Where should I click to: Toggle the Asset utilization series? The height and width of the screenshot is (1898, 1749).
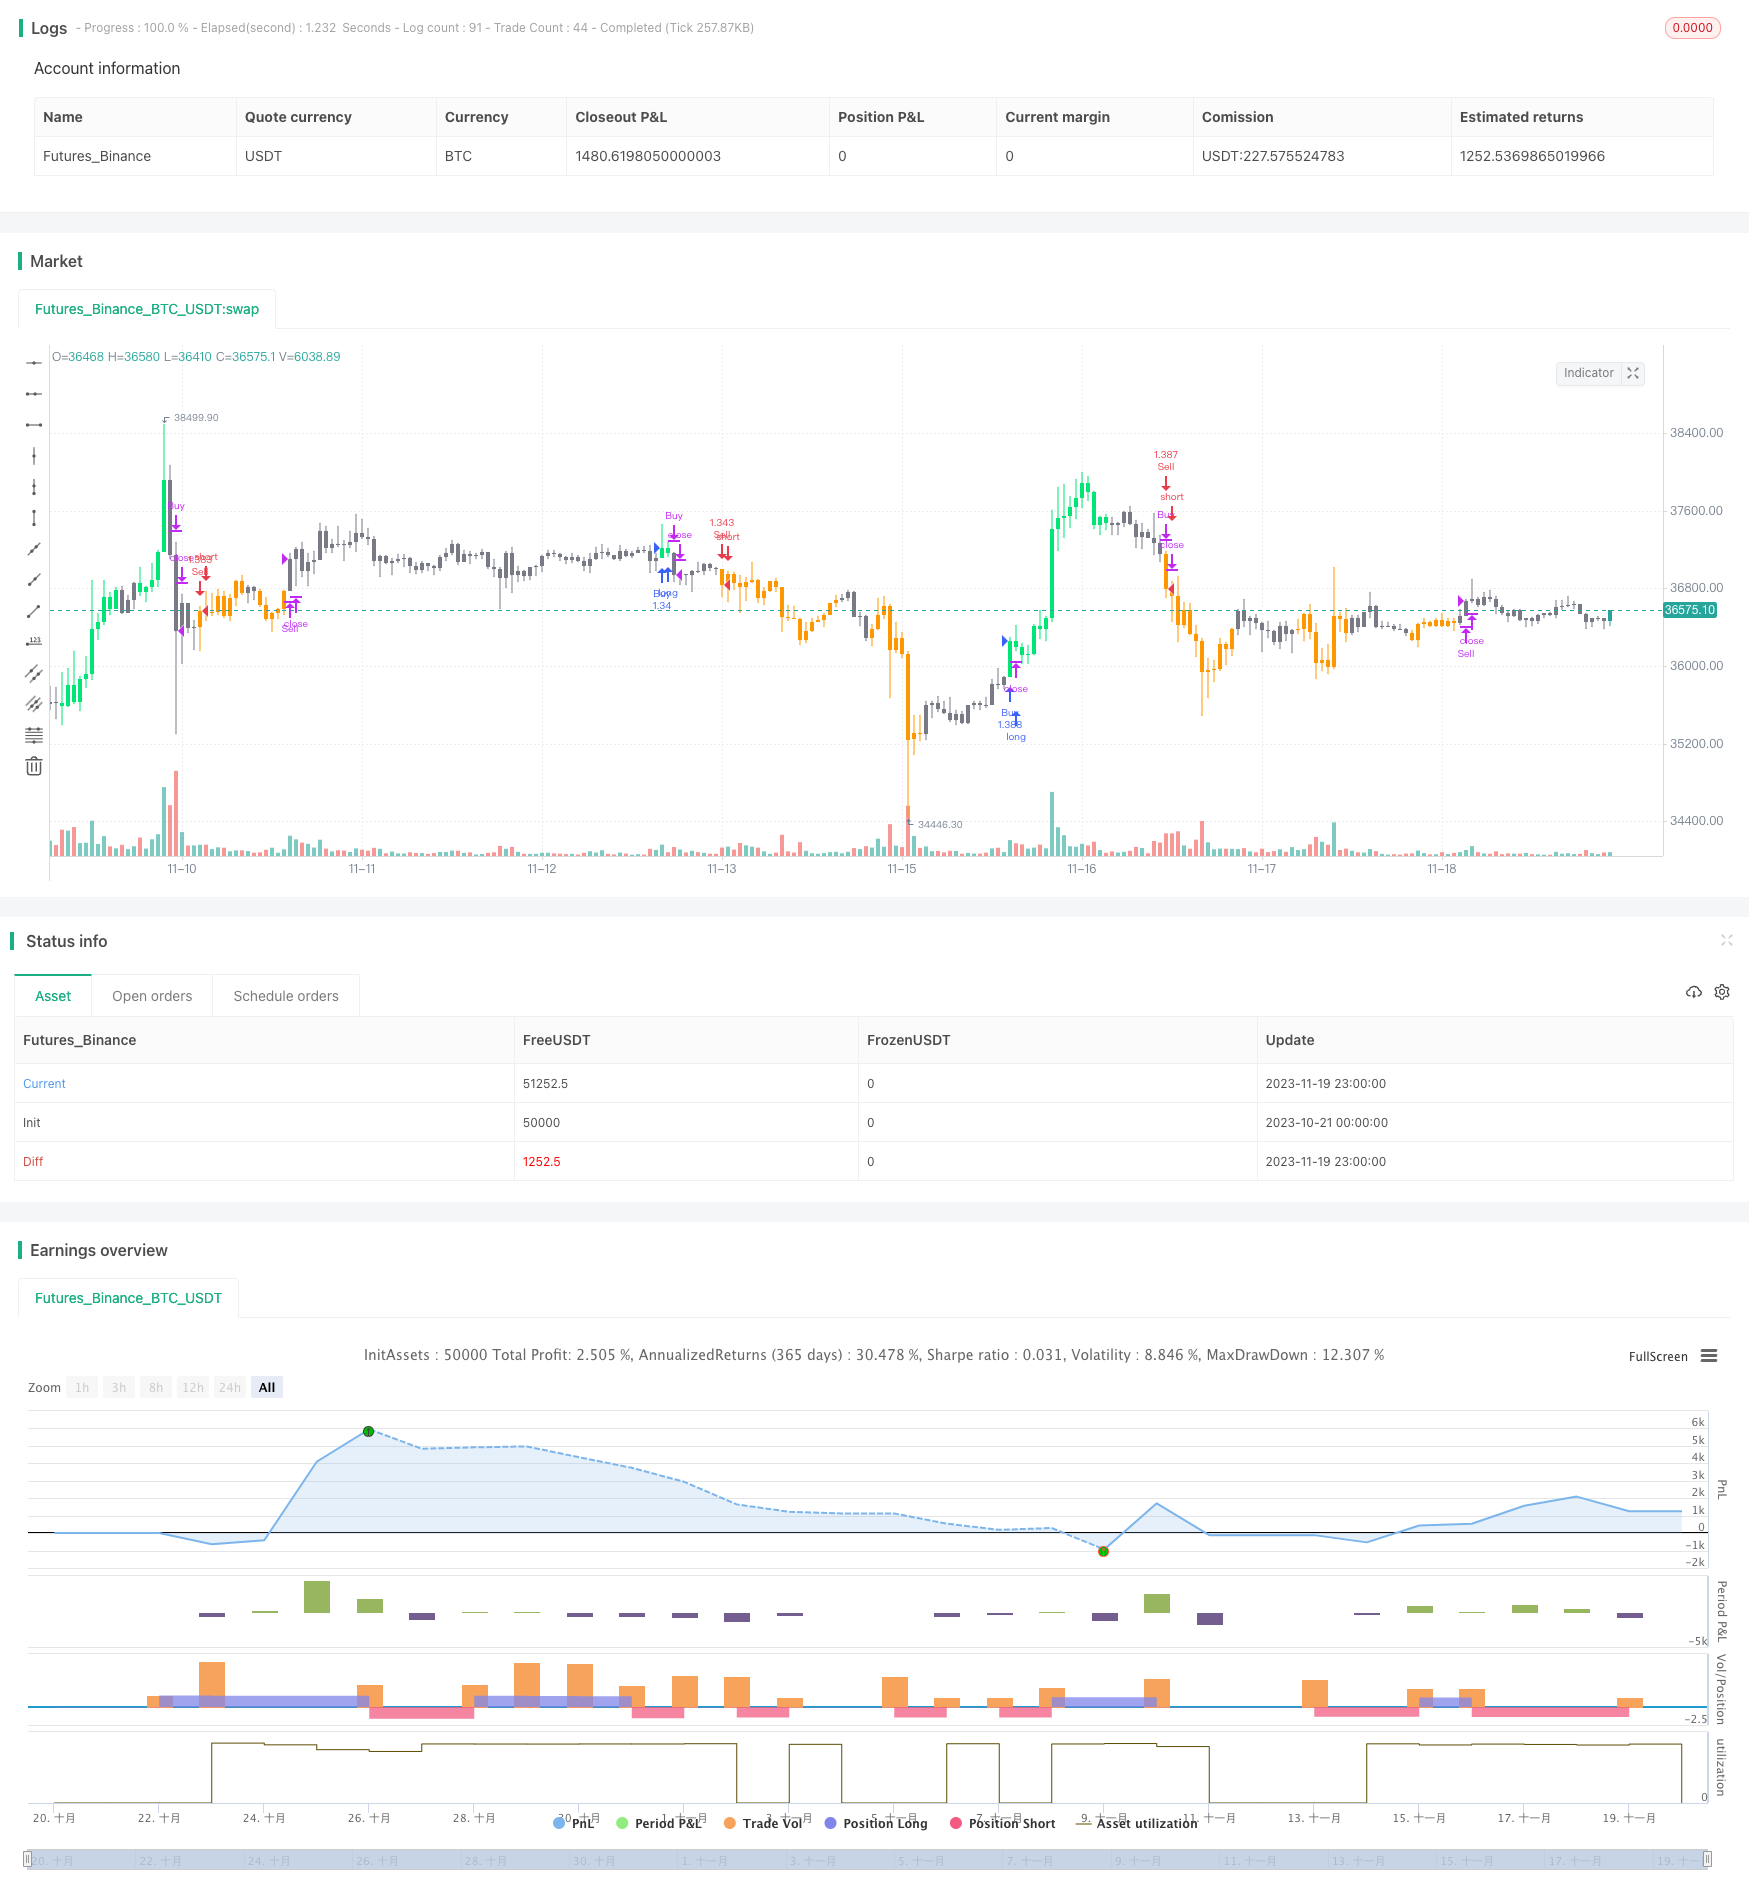click(1137, 1823)
